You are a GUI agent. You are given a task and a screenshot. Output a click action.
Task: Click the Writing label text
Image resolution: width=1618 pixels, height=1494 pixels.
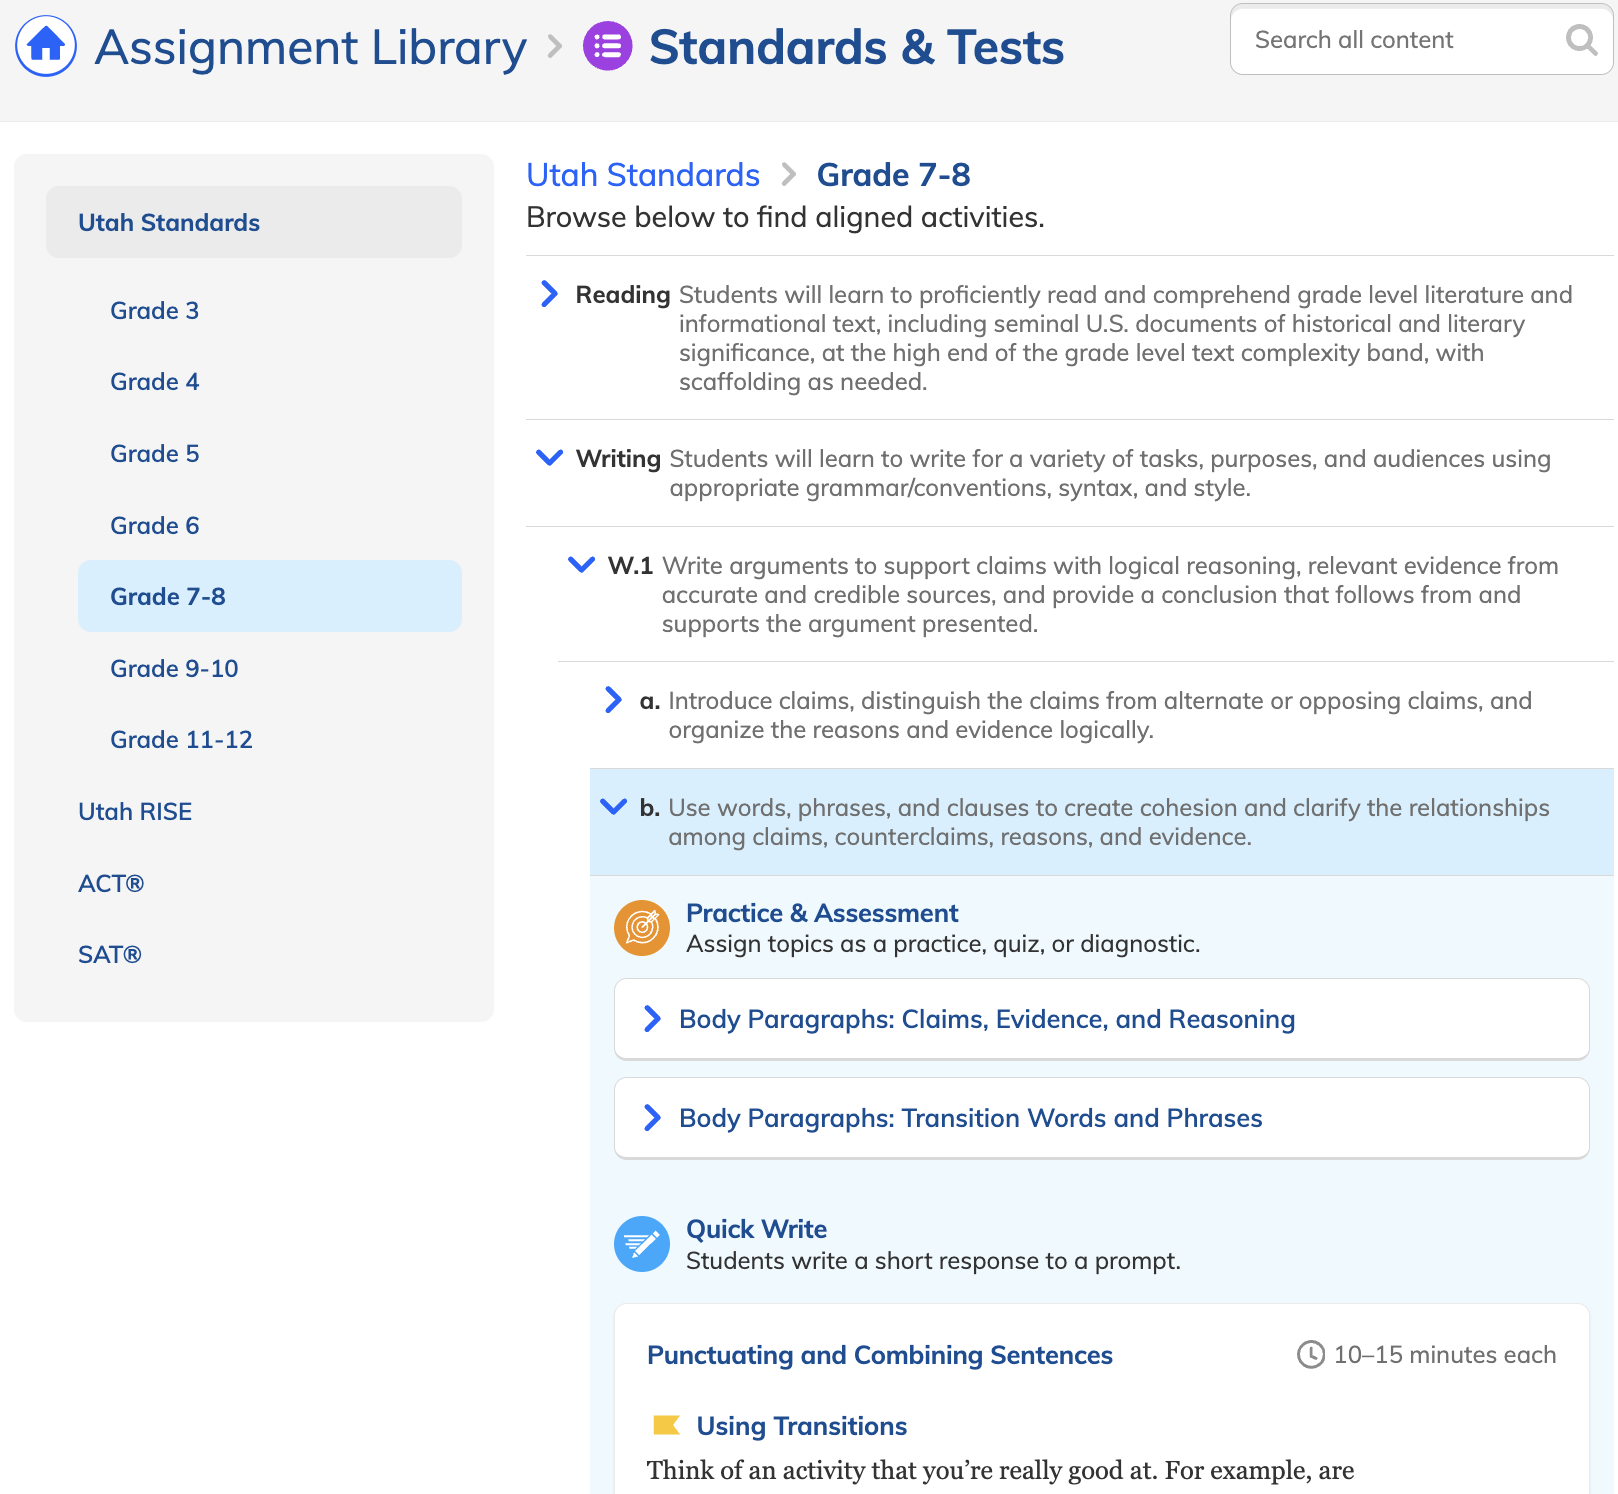tap(618, 459)
